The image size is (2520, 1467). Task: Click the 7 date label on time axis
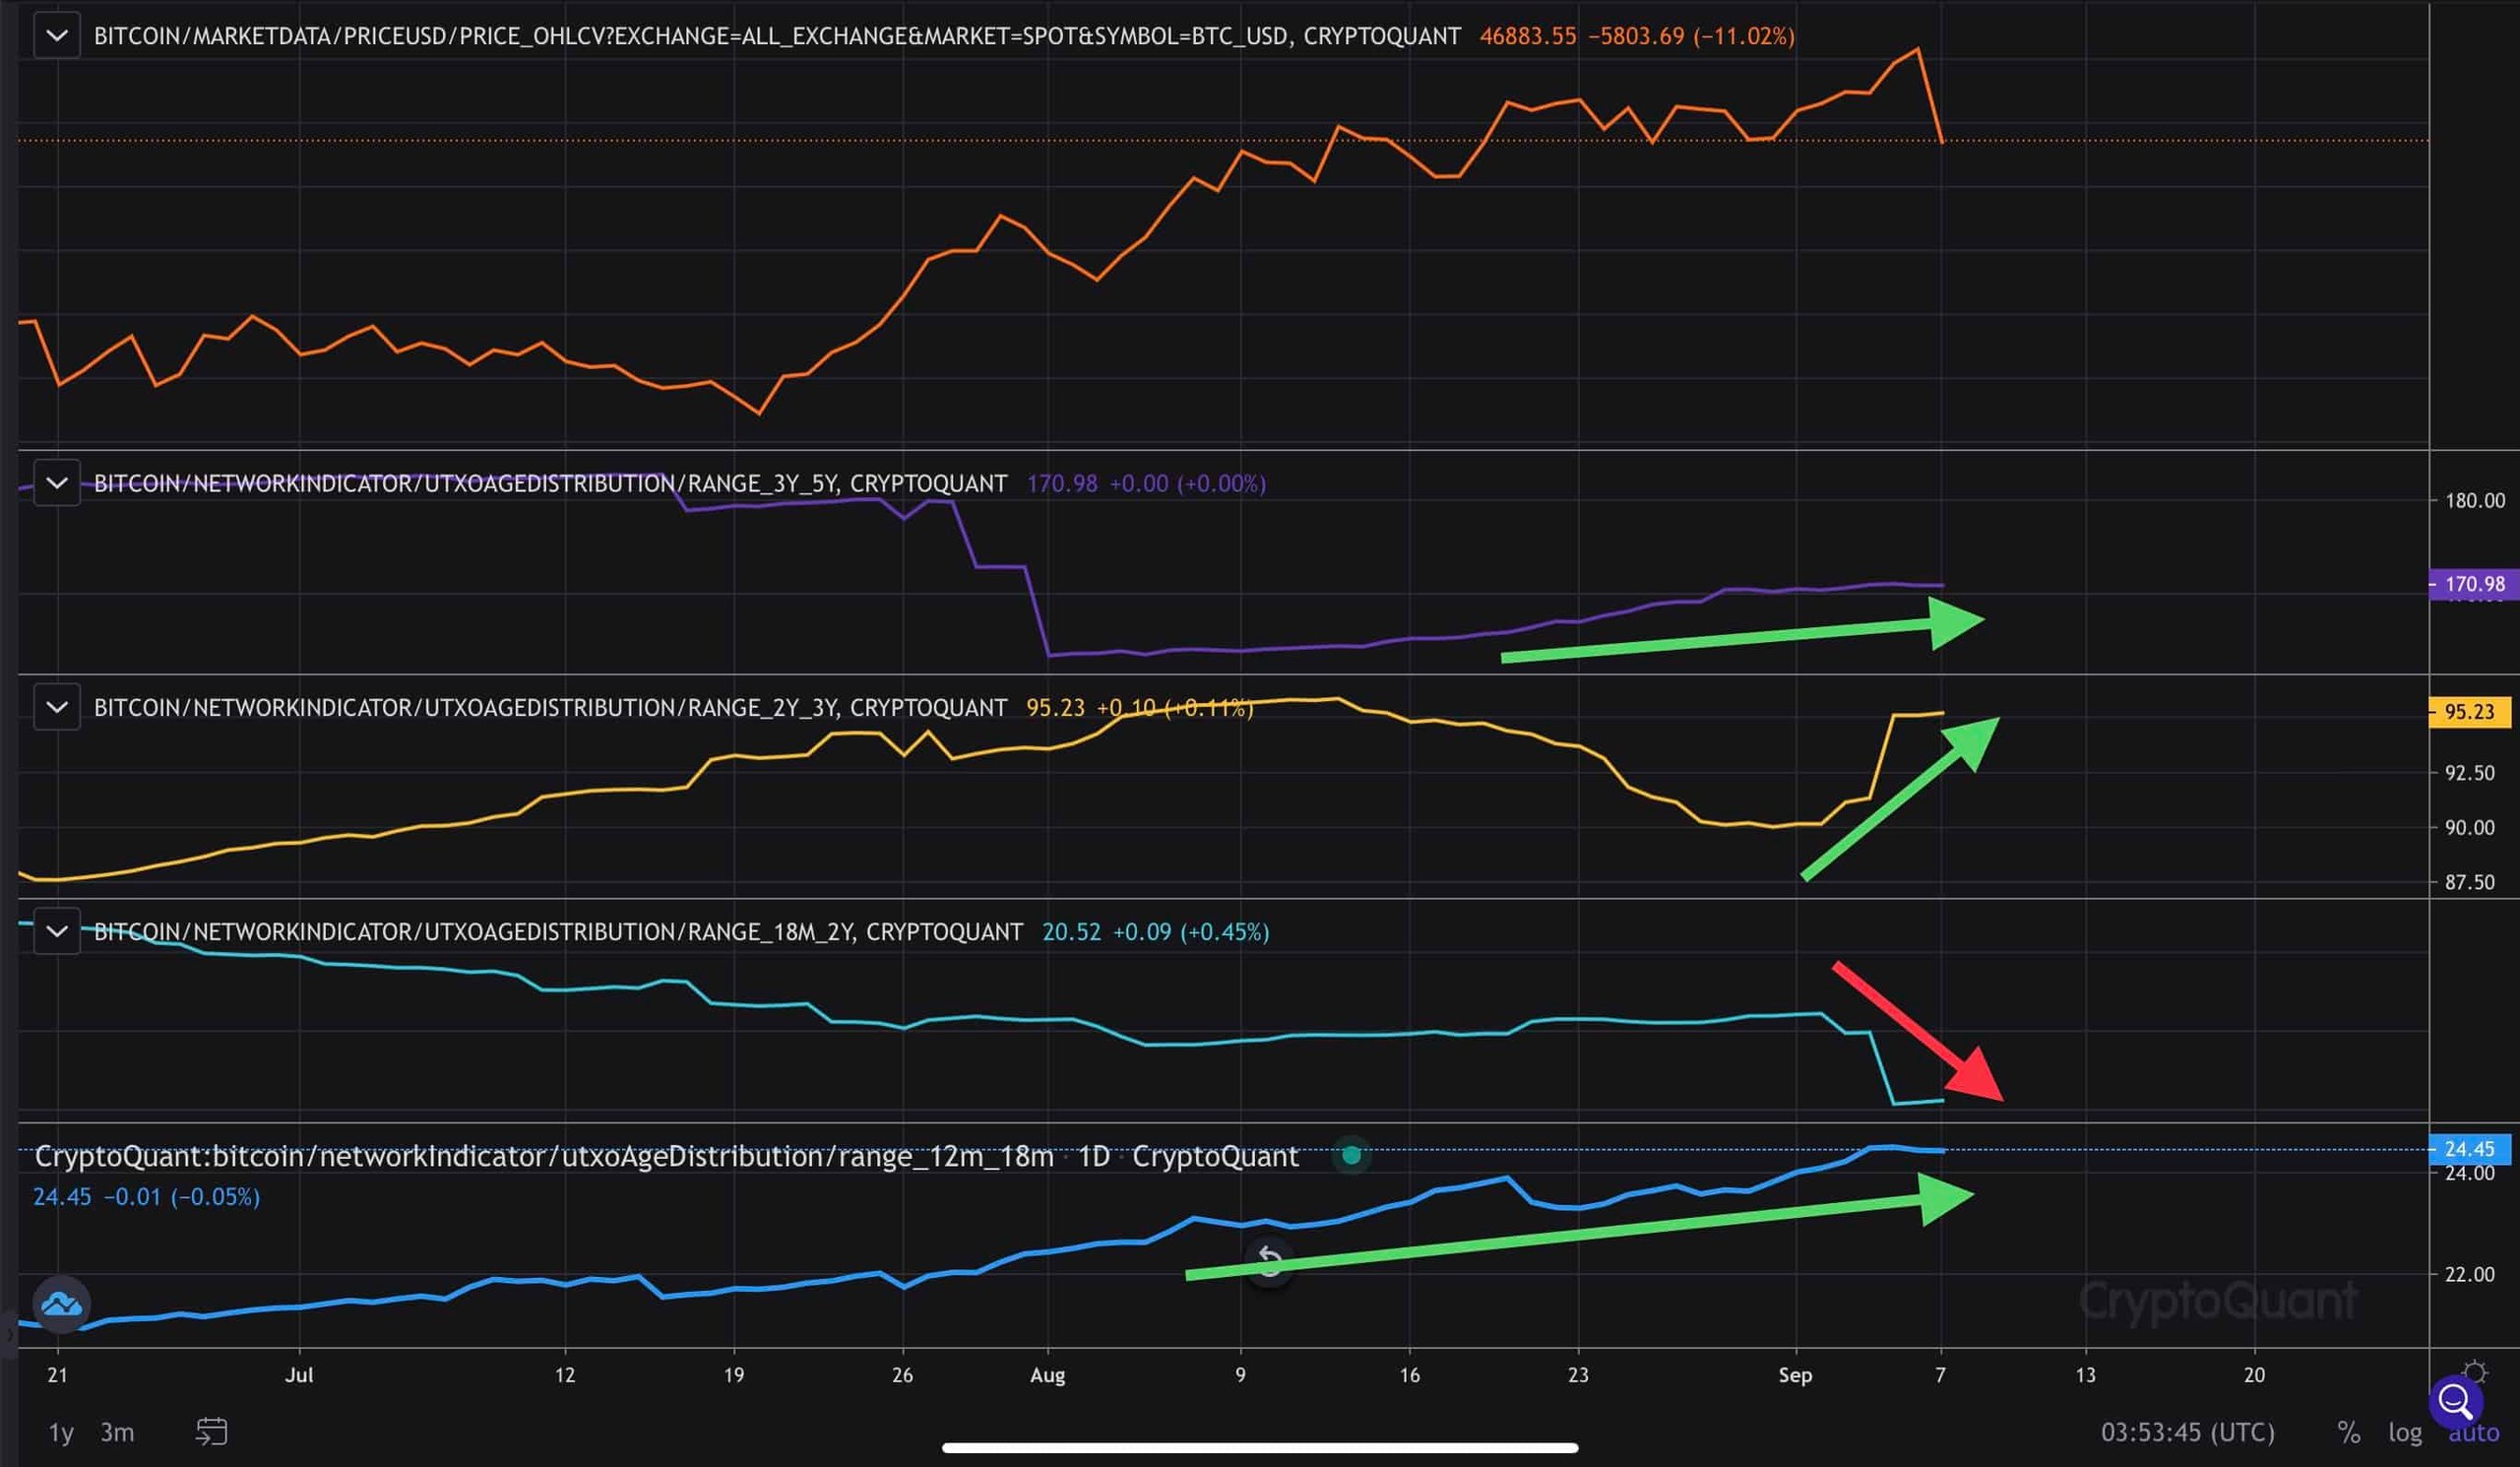pyautogui.click(x=1940, y=1375)
